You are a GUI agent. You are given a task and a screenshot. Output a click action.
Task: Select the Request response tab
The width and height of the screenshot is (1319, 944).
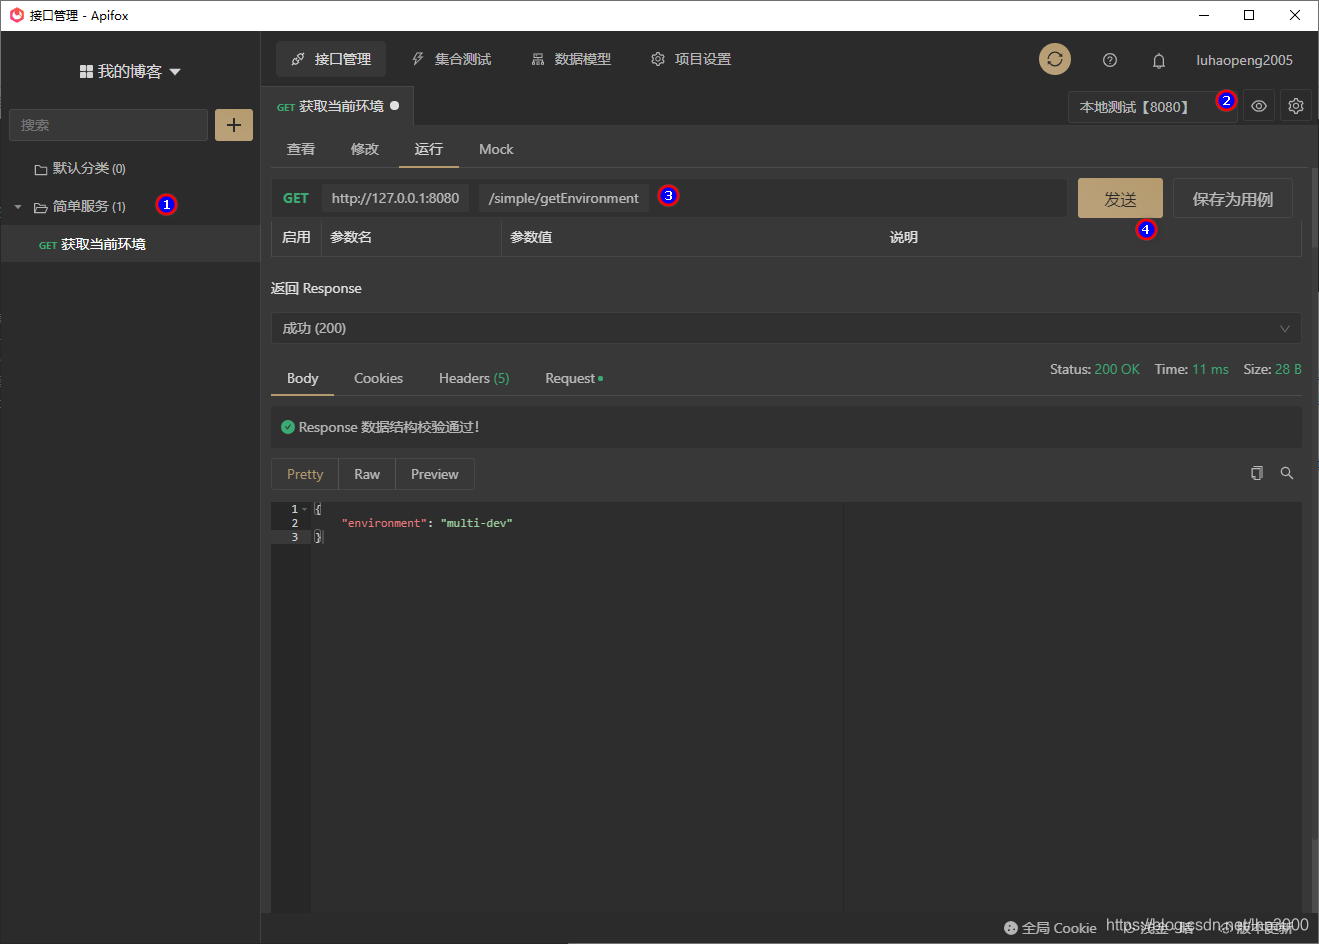pos(574,378)
